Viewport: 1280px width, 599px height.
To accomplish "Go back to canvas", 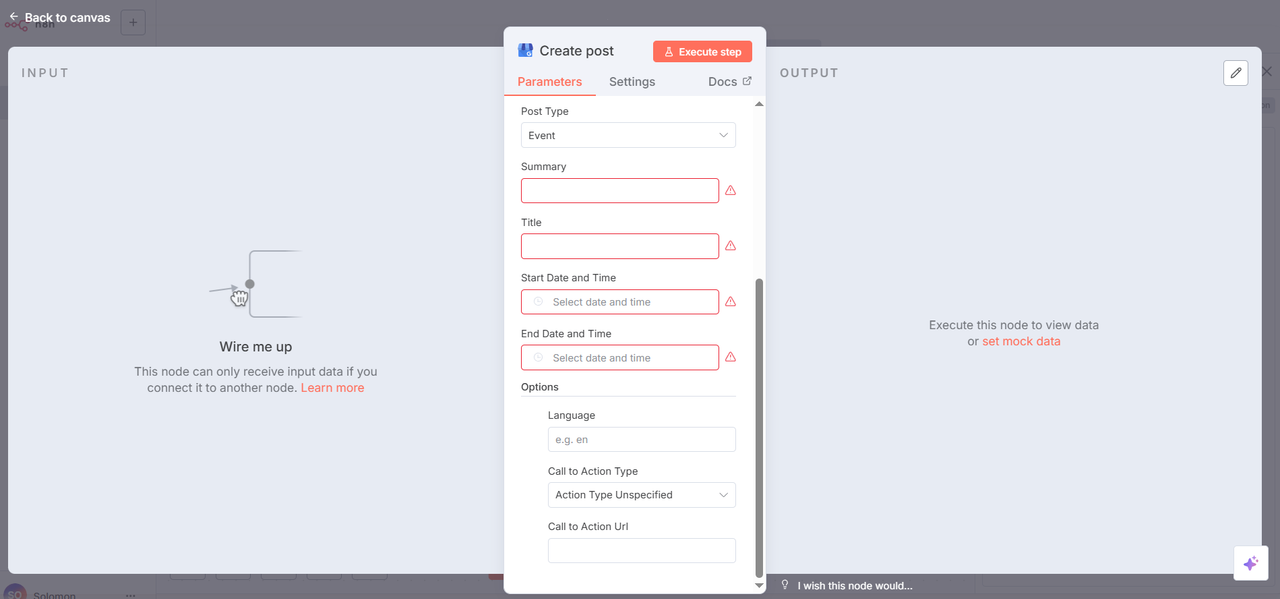I will 59,17.
